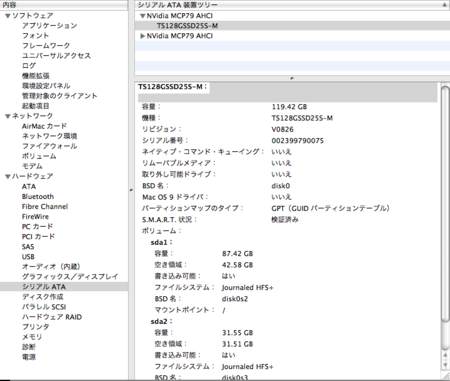Click the sda2 capacity 31.55 GB

[238, 333]
